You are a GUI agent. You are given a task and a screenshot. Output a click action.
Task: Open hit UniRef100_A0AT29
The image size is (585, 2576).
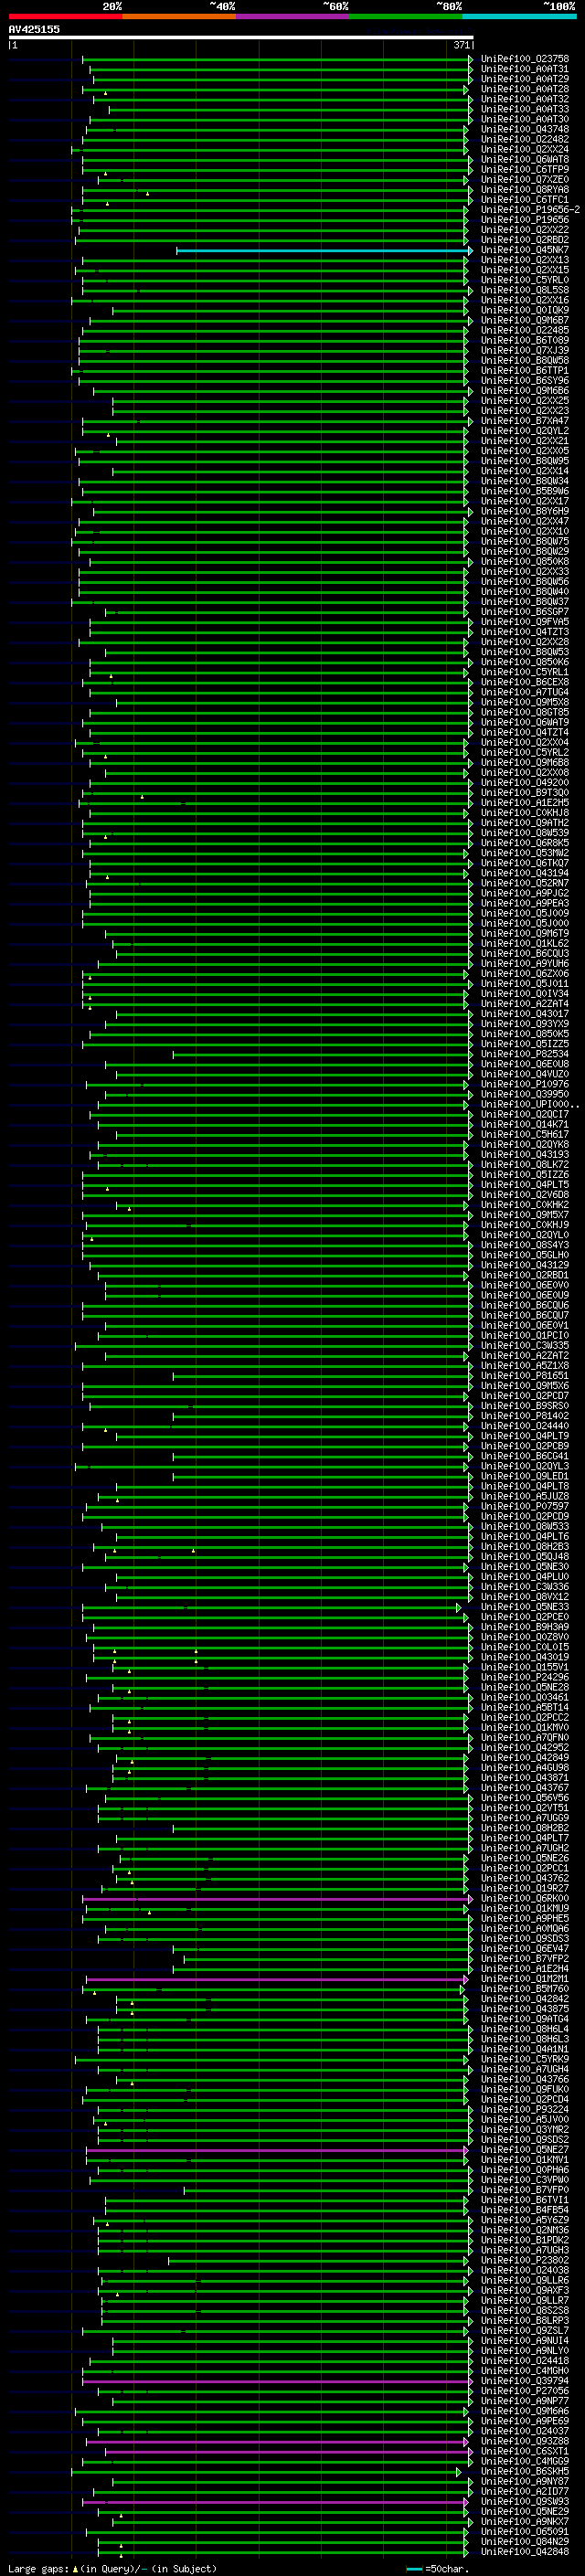pos(525,79)
